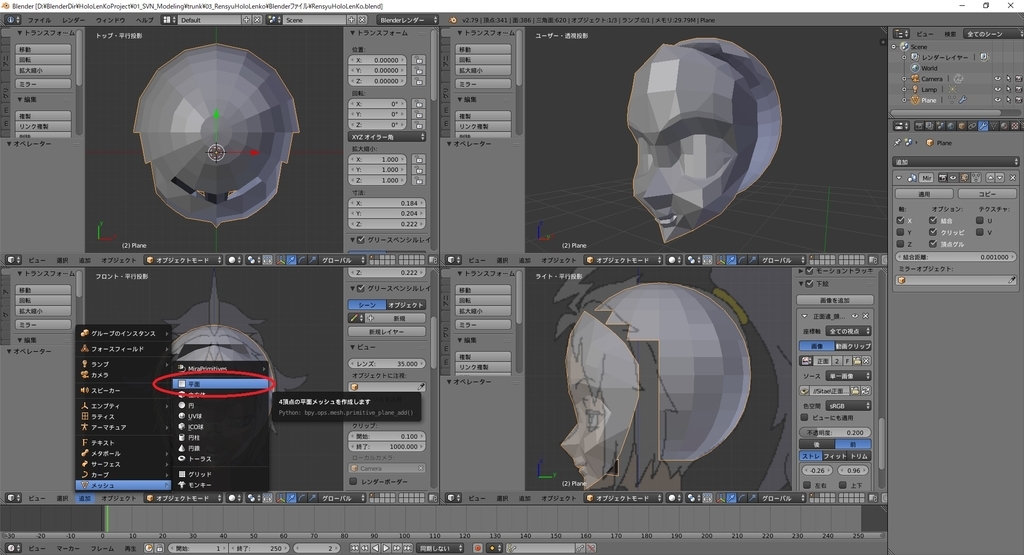
Task: Click the play button in timeline controls
Action: [386, 548]
